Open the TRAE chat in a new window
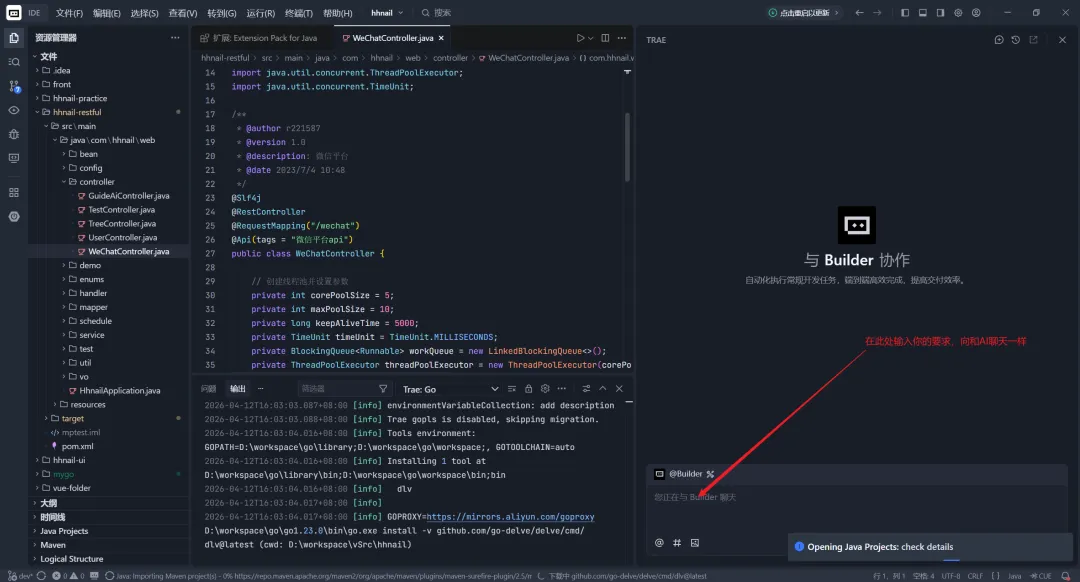Screen dimensions: 1080x582 pos(1033,40)
